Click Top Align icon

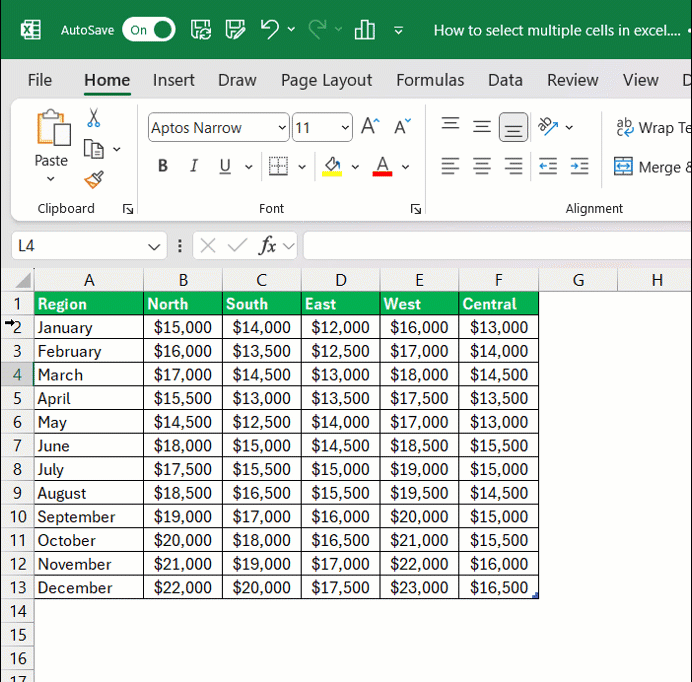coord(450,123)
